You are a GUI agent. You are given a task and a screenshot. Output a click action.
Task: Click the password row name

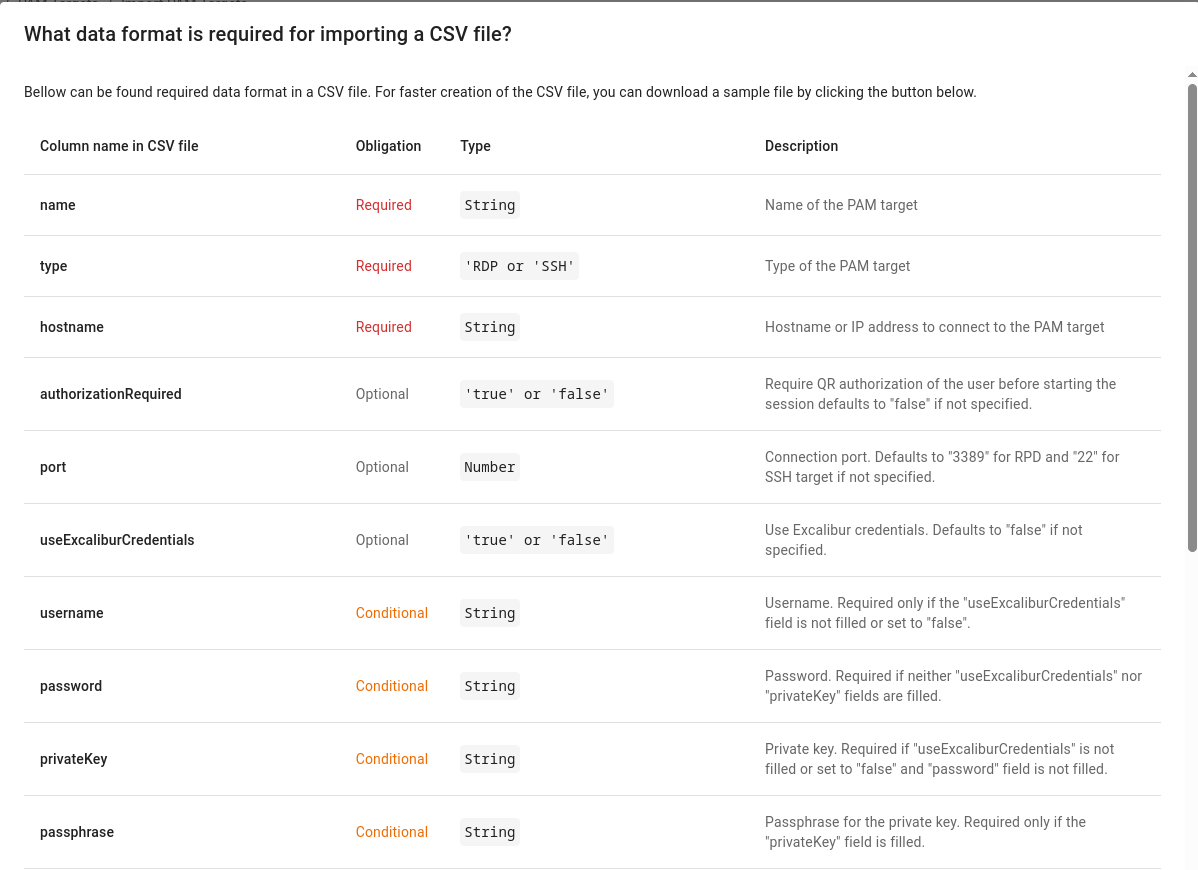click(x=71, y=686)
